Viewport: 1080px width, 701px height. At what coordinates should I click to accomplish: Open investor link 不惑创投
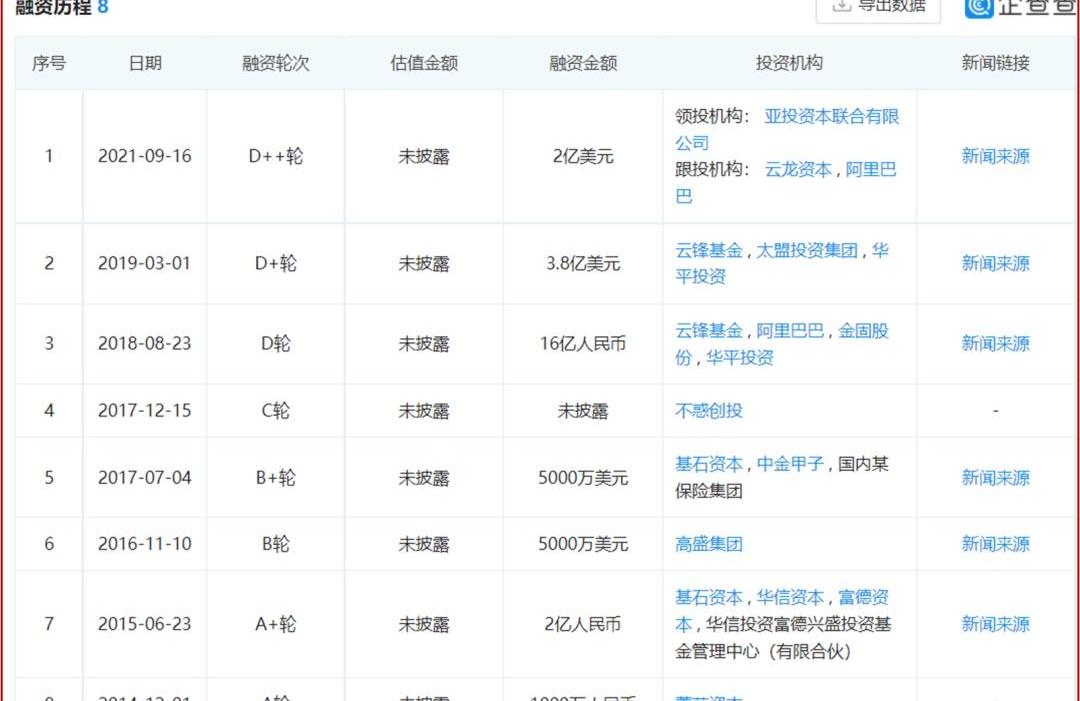pyautogui.click(x=709, y=411)
